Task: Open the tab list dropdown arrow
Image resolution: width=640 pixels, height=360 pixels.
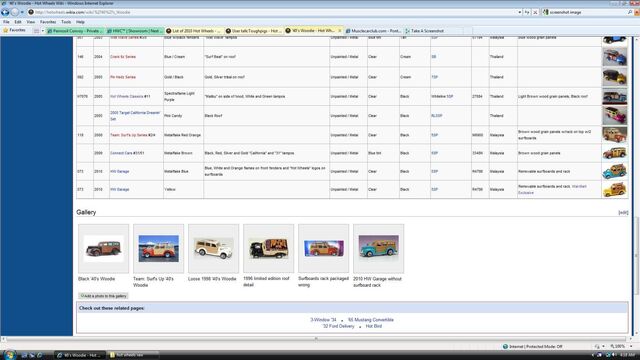Action: pyautogui.click(x=42, y=31)
